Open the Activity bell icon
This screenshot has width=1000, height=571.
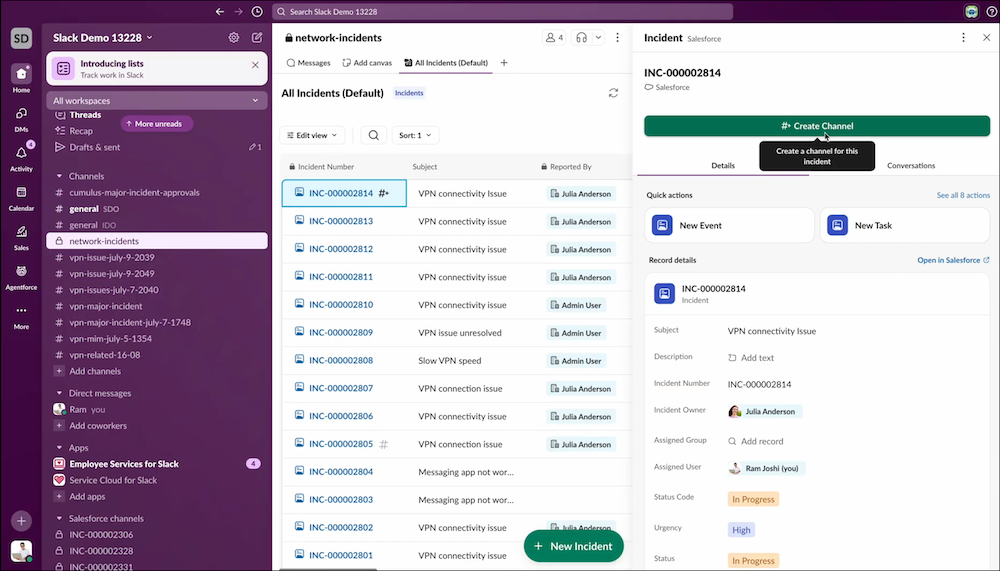[21, 153]
